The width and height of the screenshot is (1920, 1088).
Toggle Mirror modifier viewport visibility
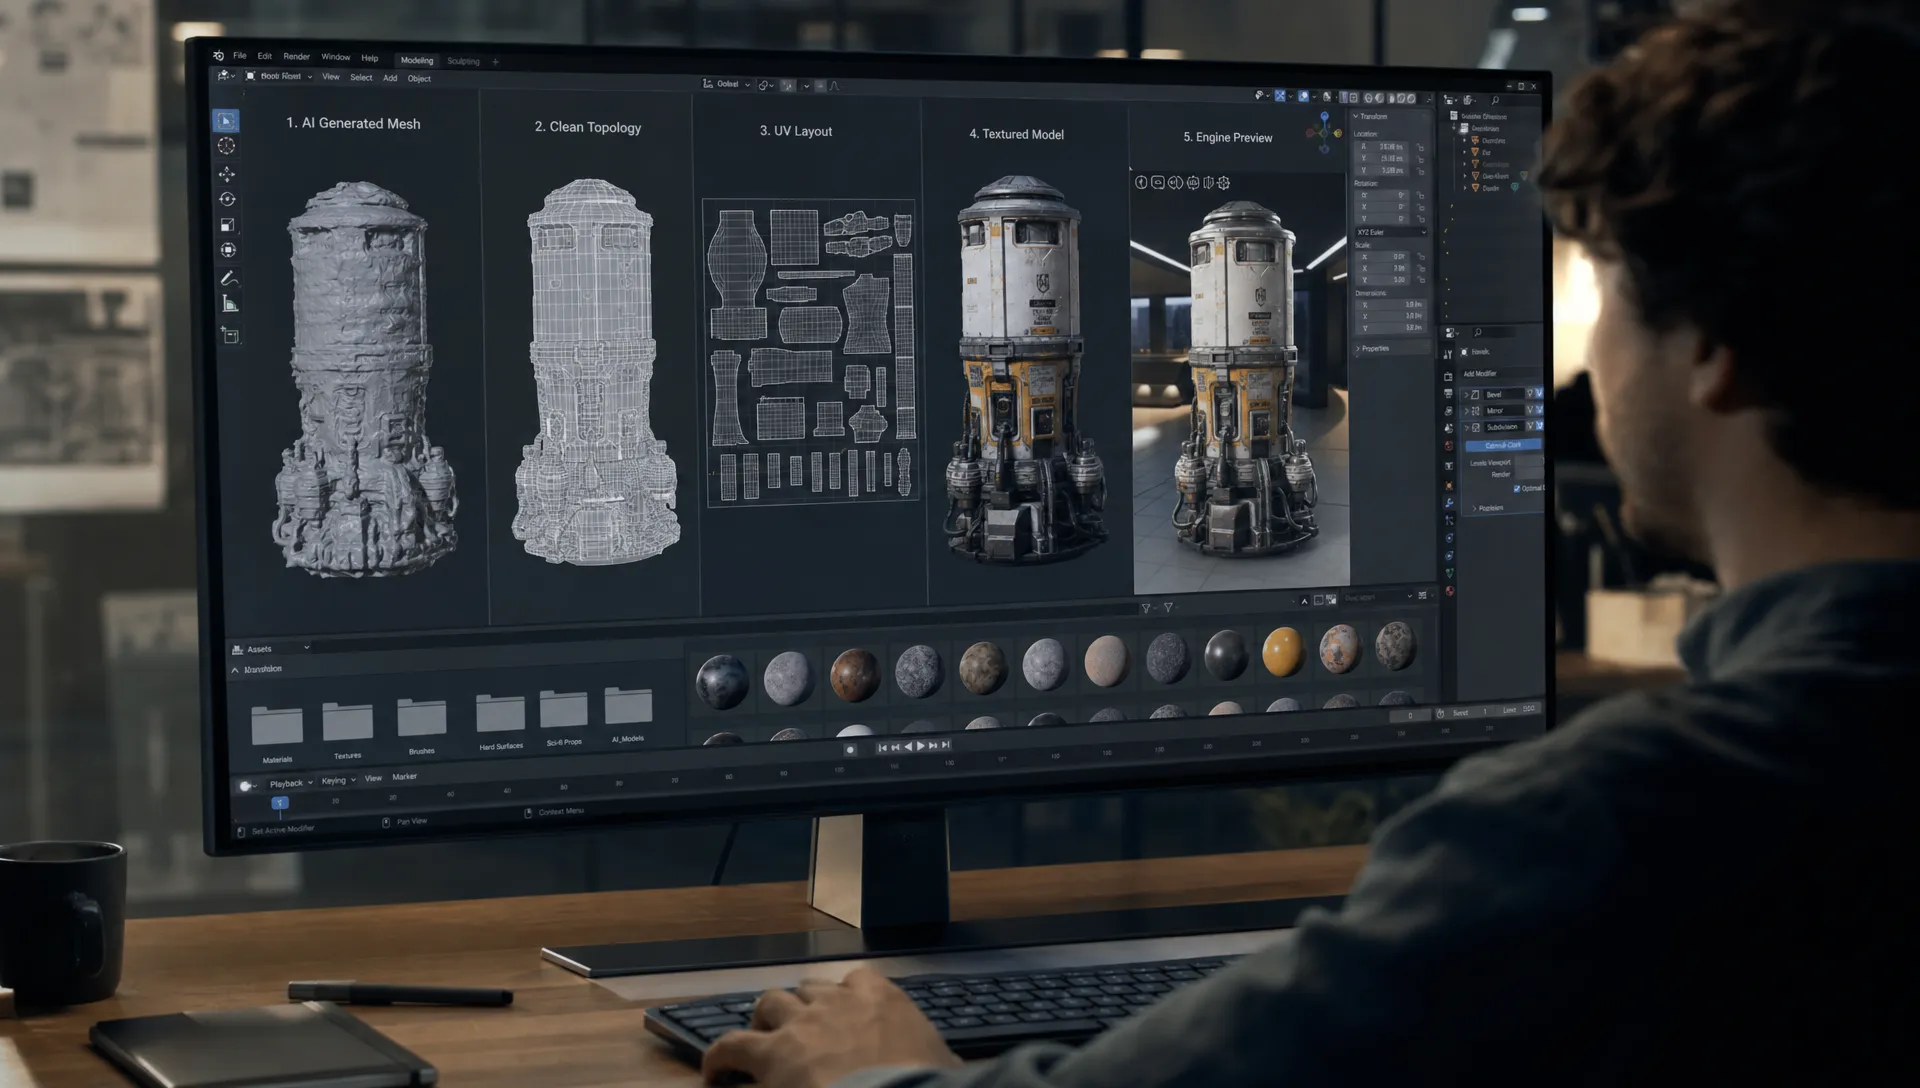pyautogui.click(x=1539, y=410)
